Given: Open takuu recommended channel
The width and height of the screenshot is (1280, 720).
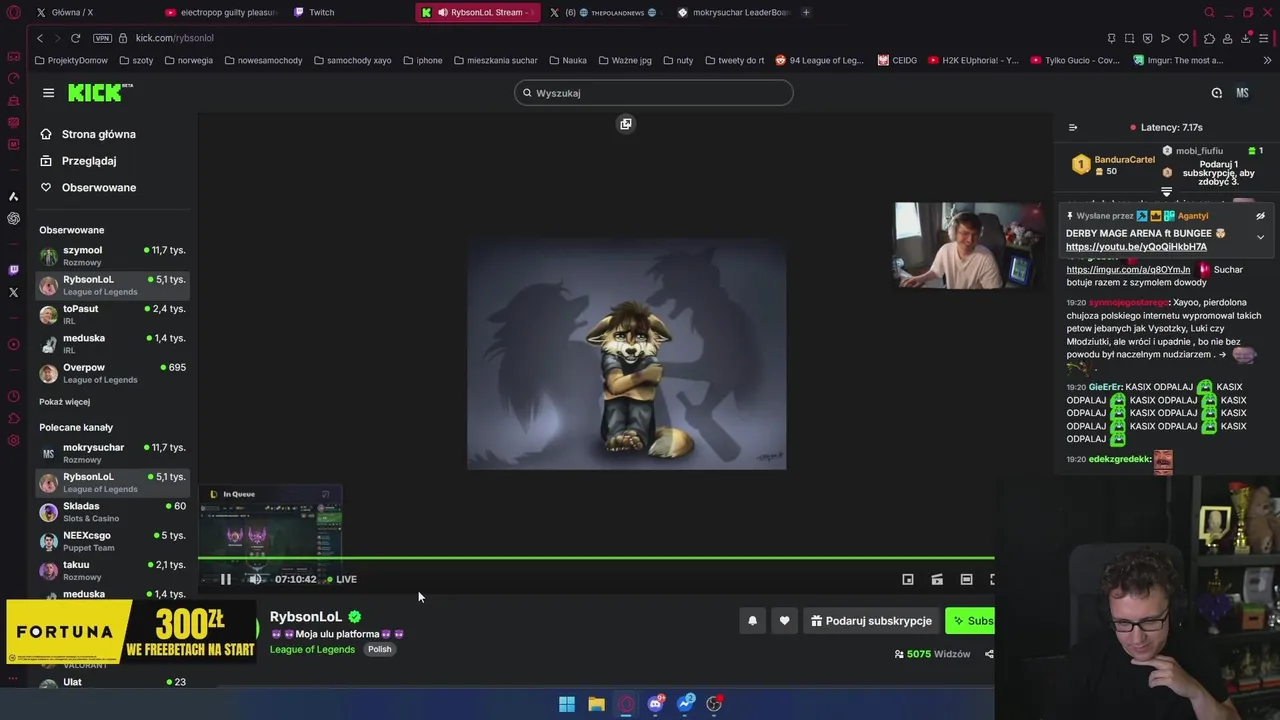Looking at the screenshot, I should coord(112,570).
